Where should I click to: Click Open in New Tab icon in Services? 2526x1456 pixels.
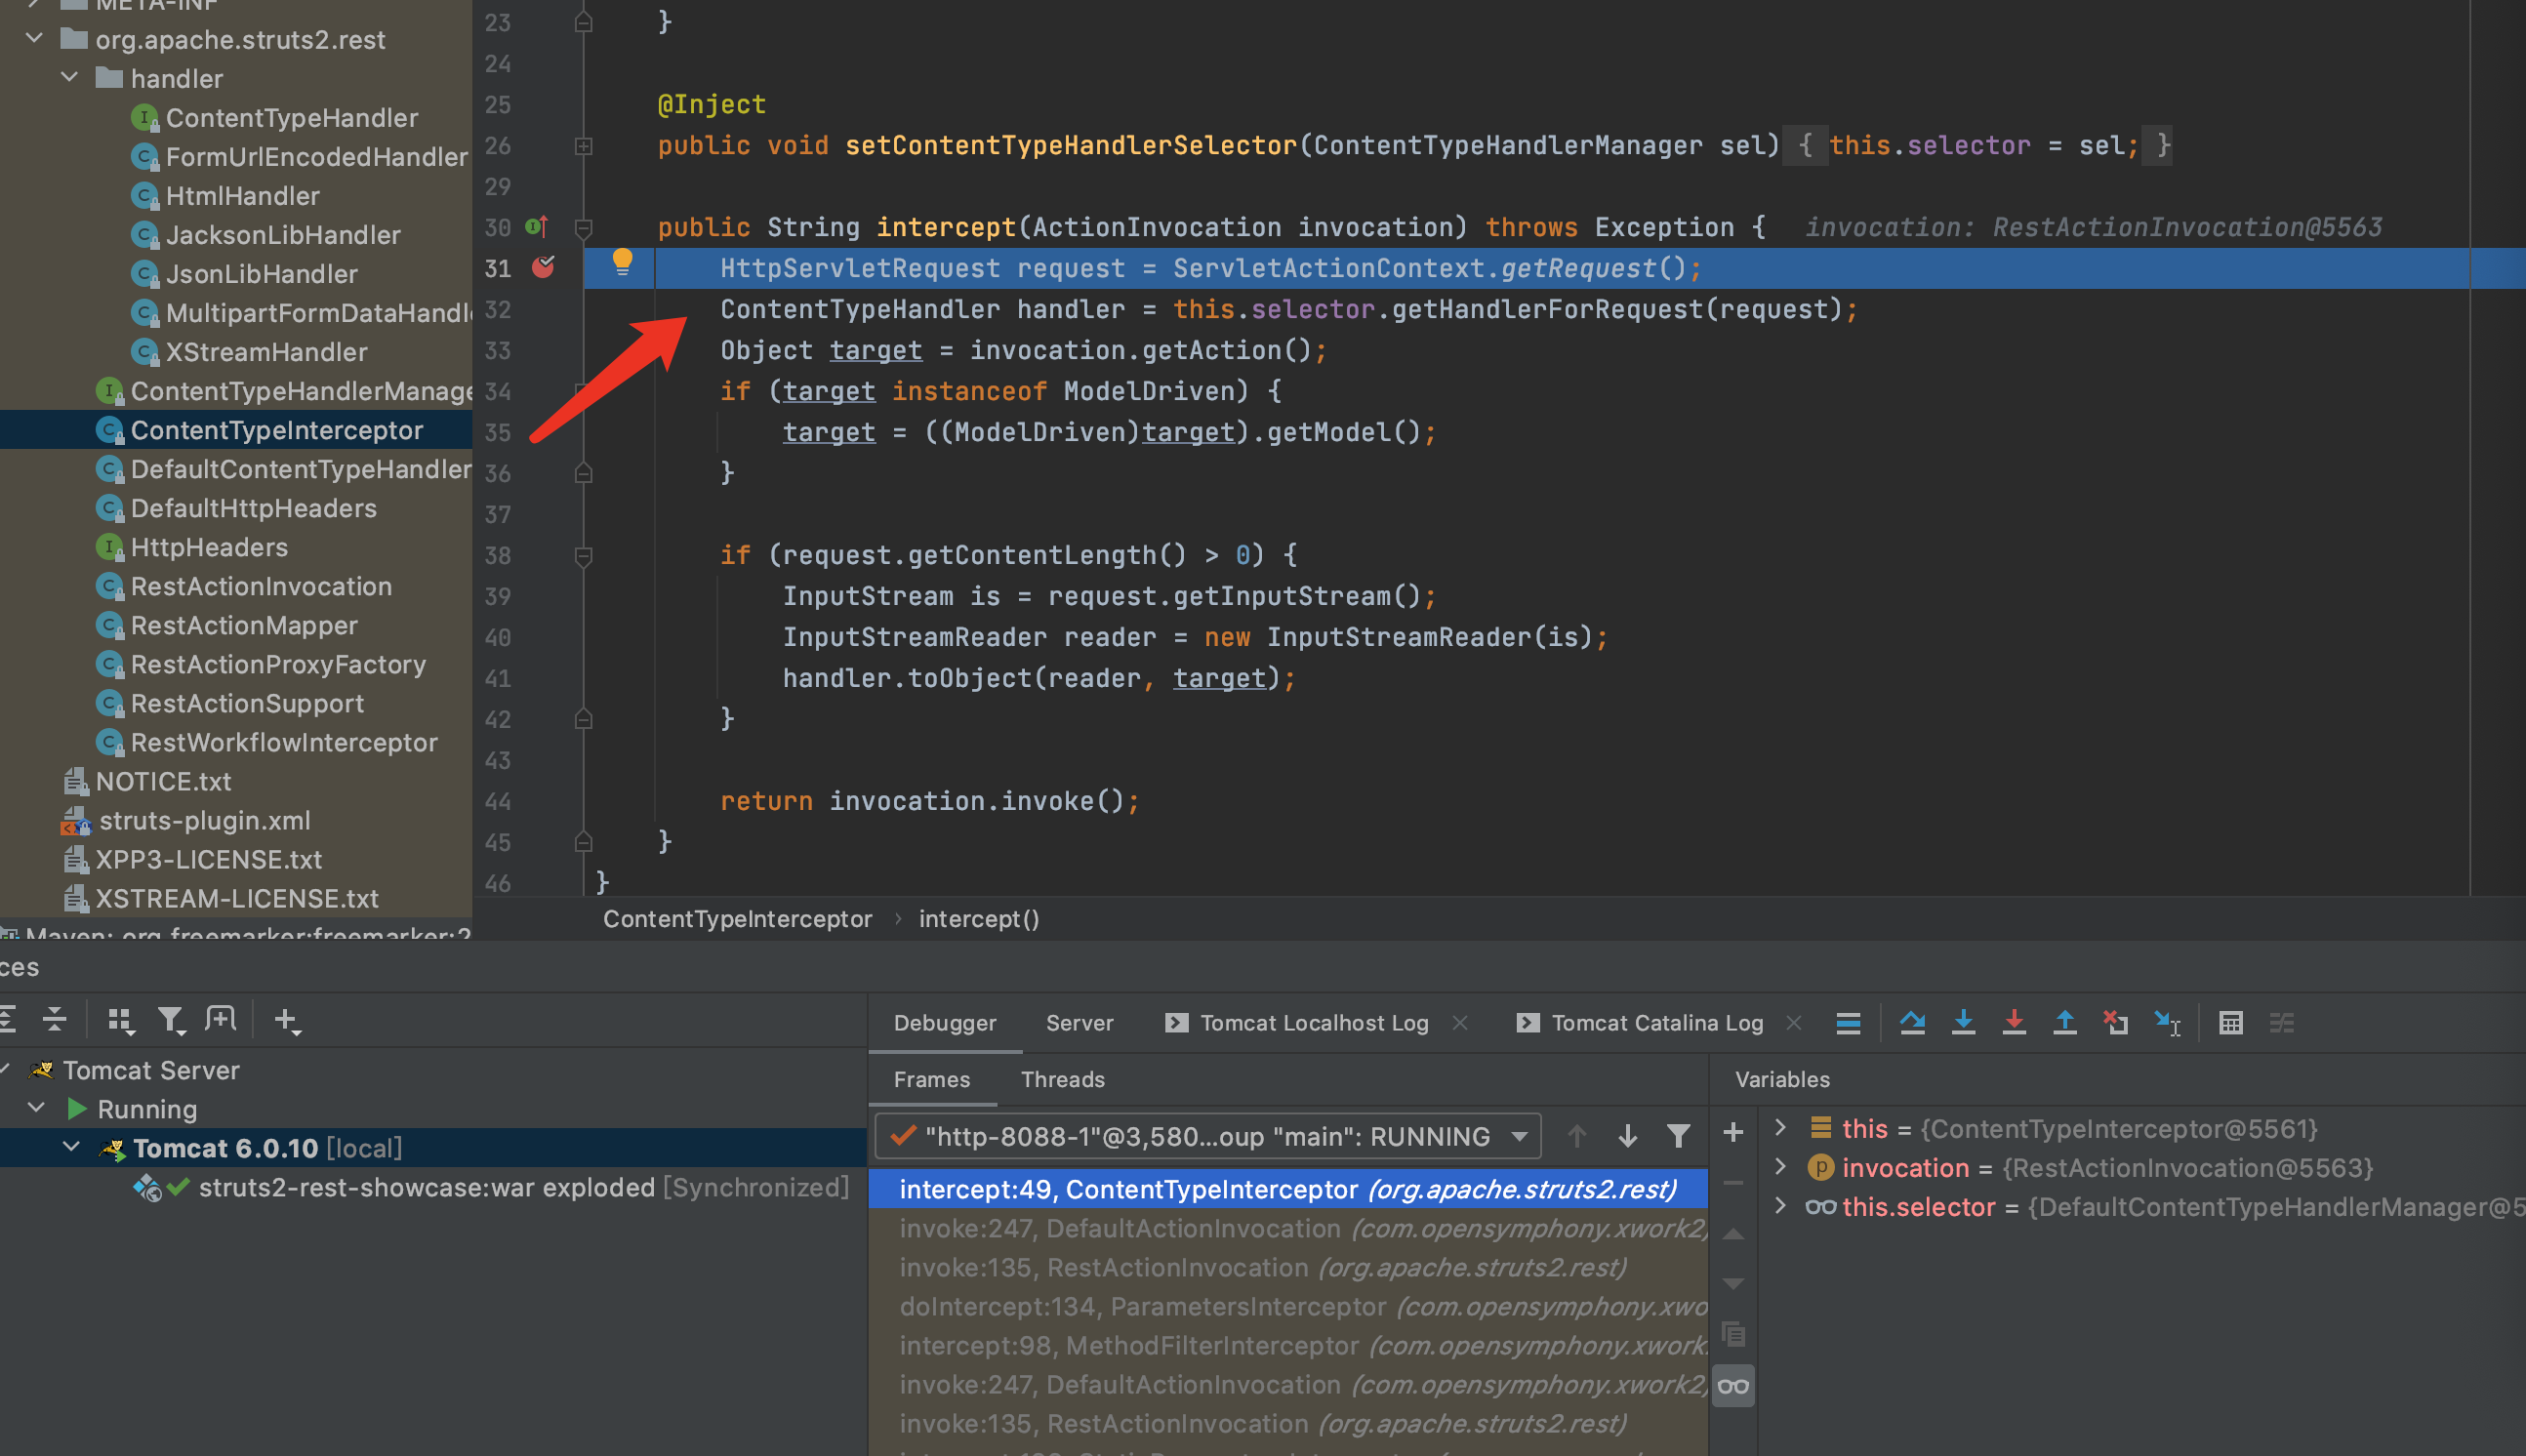point(221,1019)
